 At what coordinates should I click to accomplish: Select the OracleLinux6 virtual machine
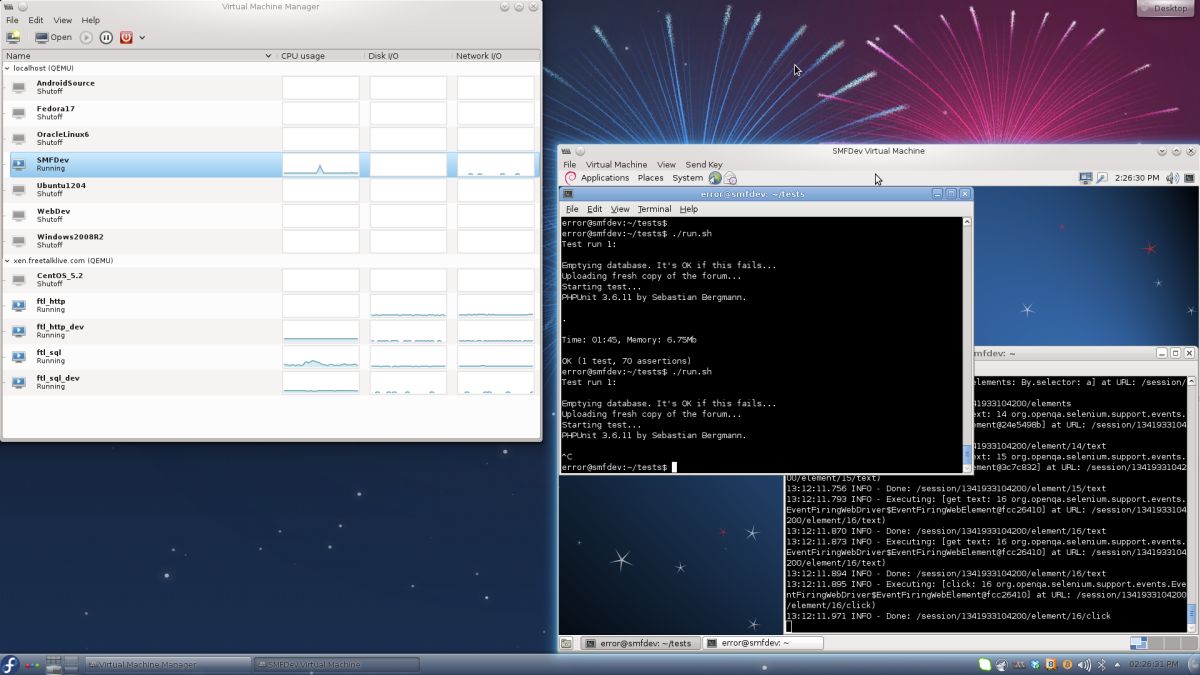[x=270, y=138]
